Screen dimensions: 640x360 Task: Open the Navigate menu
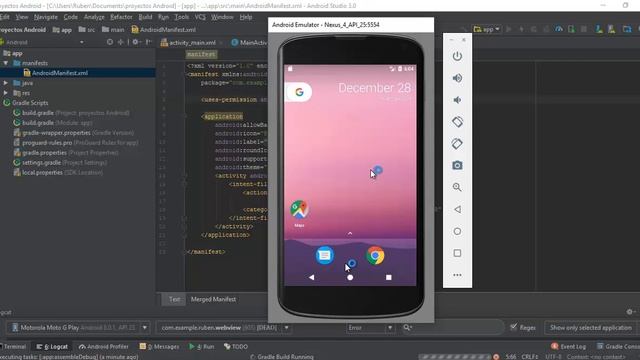click(x=46, y=17)
